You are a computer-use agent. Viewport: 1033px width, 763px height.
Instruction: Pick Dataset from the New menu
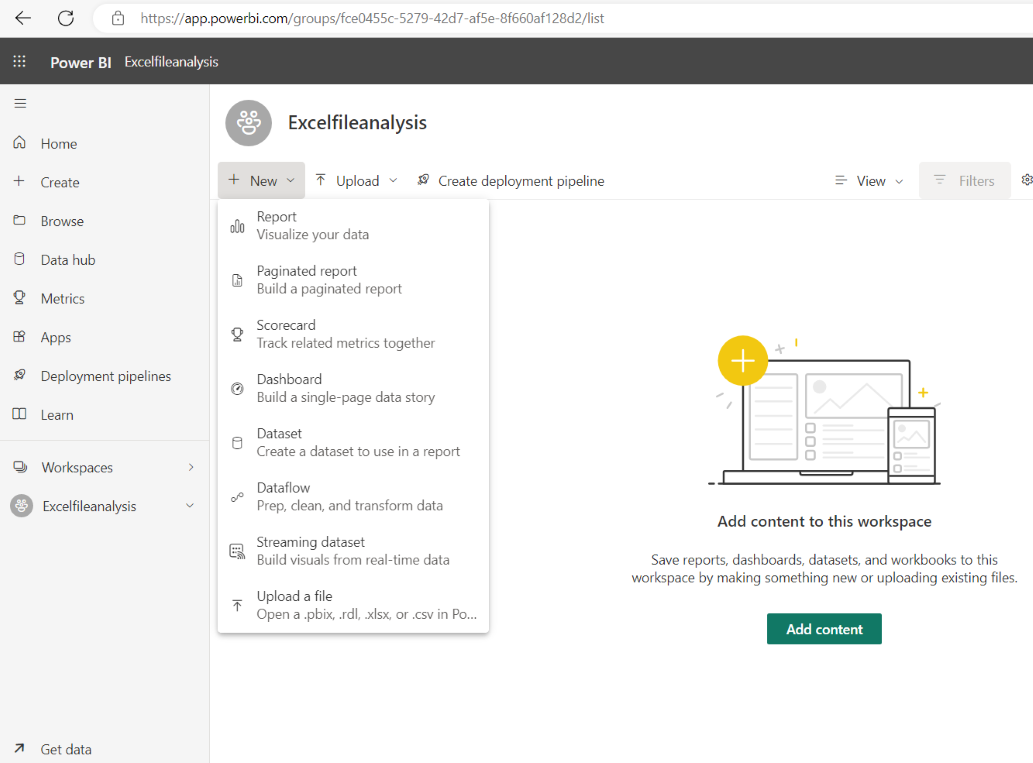click(353, 443)
